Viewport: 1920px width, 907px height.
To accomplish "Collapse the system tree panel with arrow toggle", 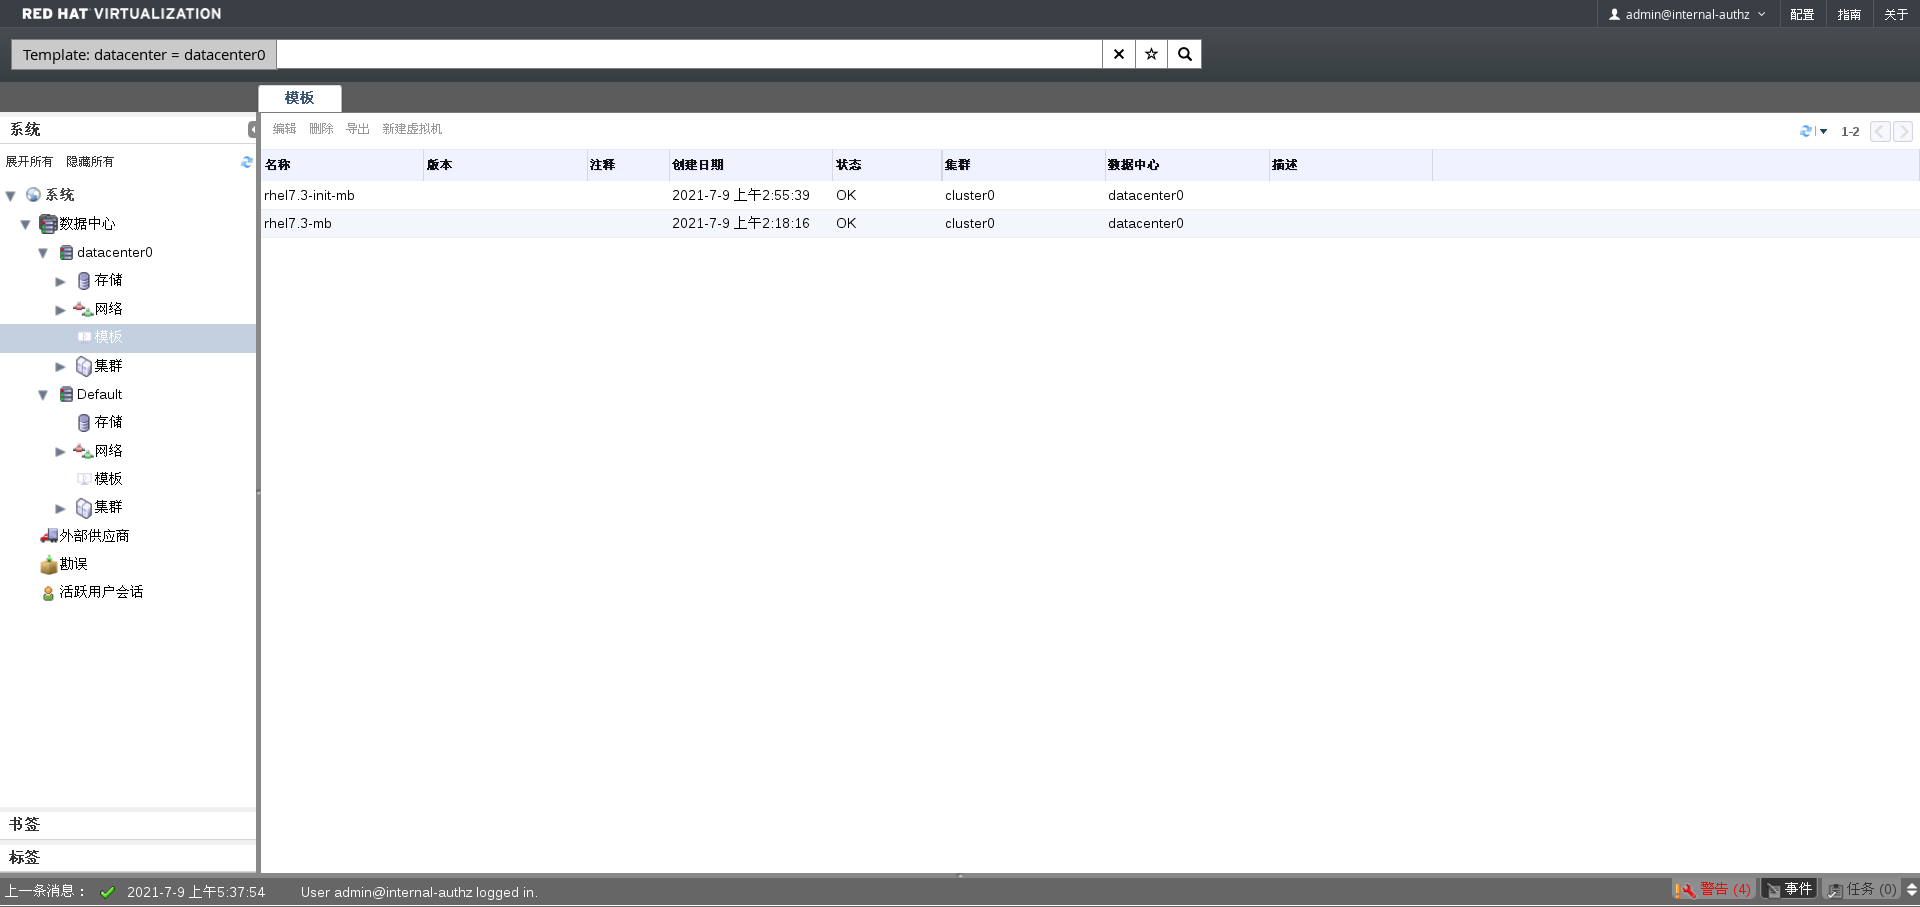I will coord(253,129).
